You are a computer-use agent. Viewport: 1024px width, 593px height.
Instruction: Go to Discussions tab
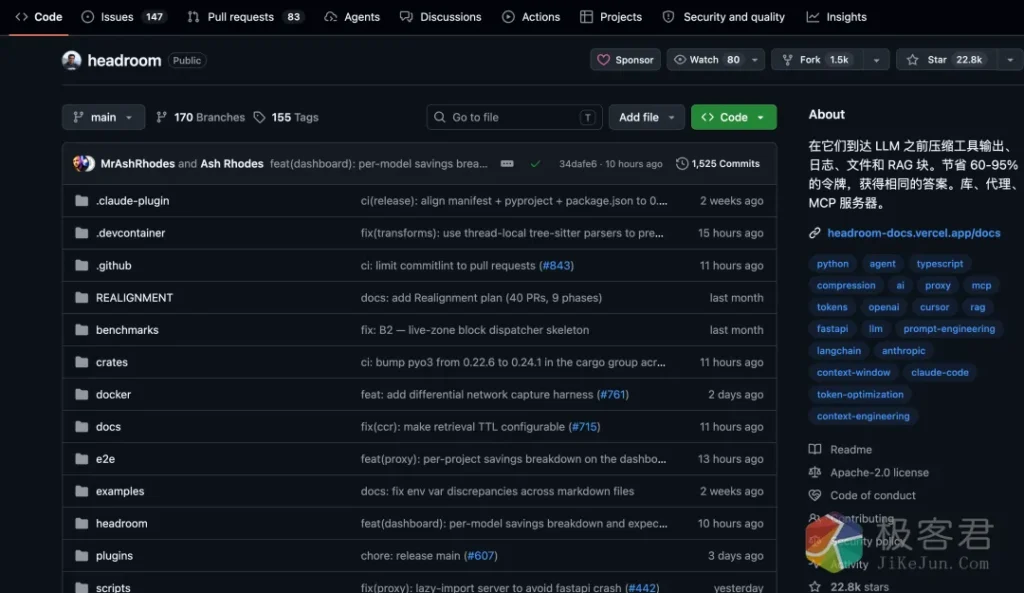tap(441, 17)
